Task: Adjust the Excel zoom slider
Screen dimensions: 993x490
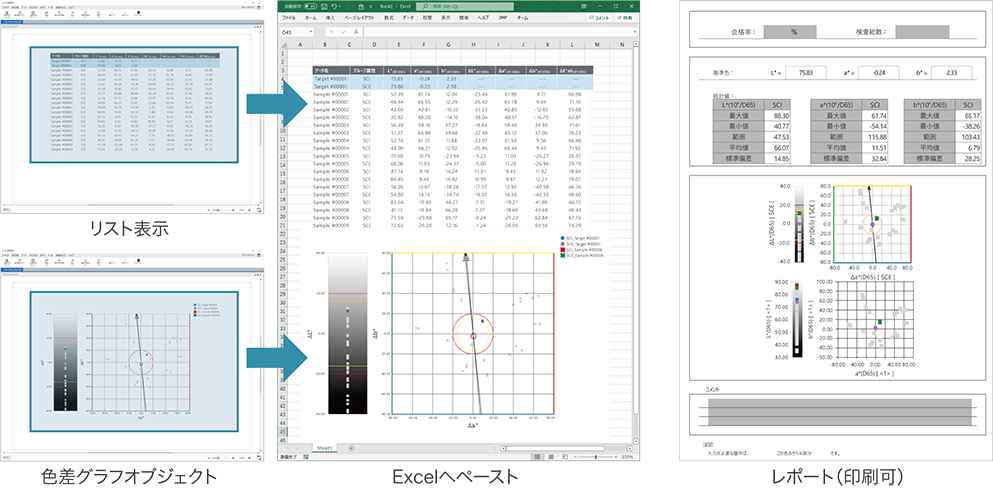Action: click(x=595, y=458)
